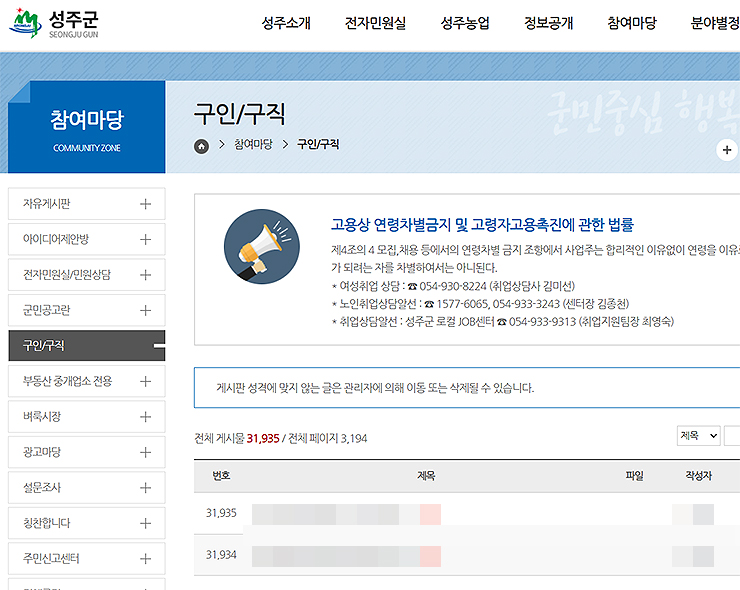The width and height of the screenshot is (740, 590).
Task: Select 구인/구직 sidebar item
Action: click(x=87, y=346)
